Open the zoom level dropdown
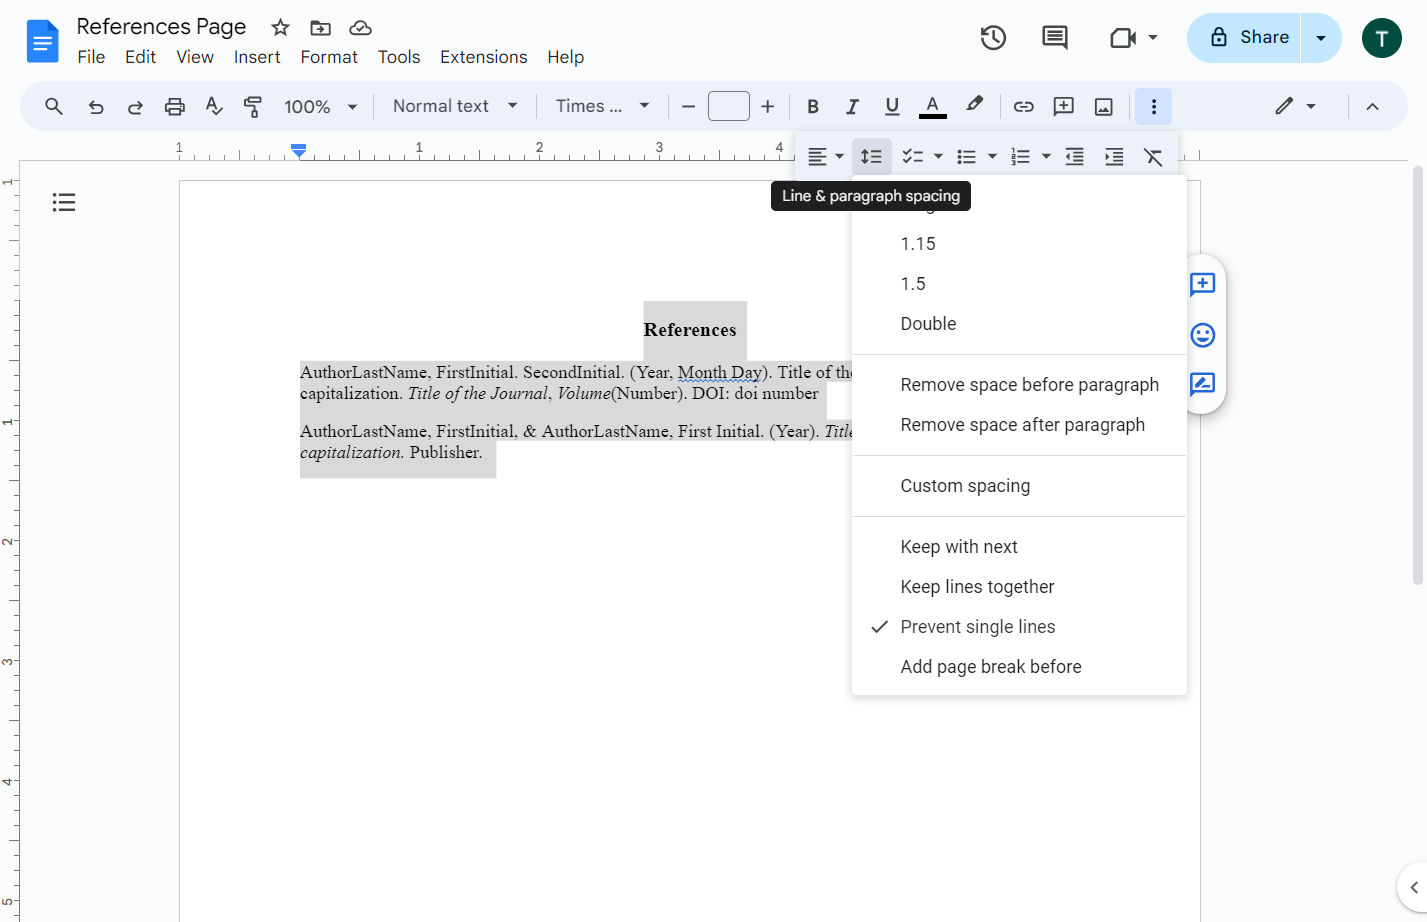This screenshot has width=1427, height=922. tap(321, 106)
